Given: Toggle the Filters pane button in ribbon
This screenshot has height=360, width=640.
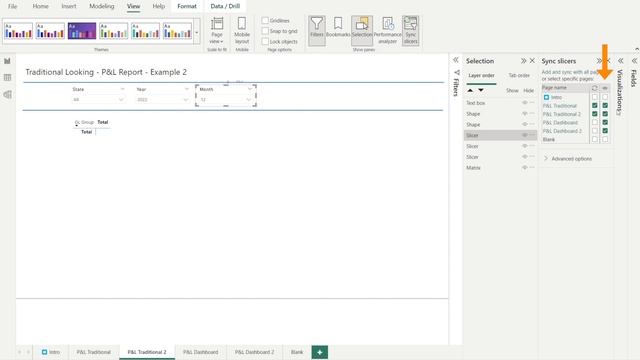Looking at the screenshot, I should click(316, 31).
